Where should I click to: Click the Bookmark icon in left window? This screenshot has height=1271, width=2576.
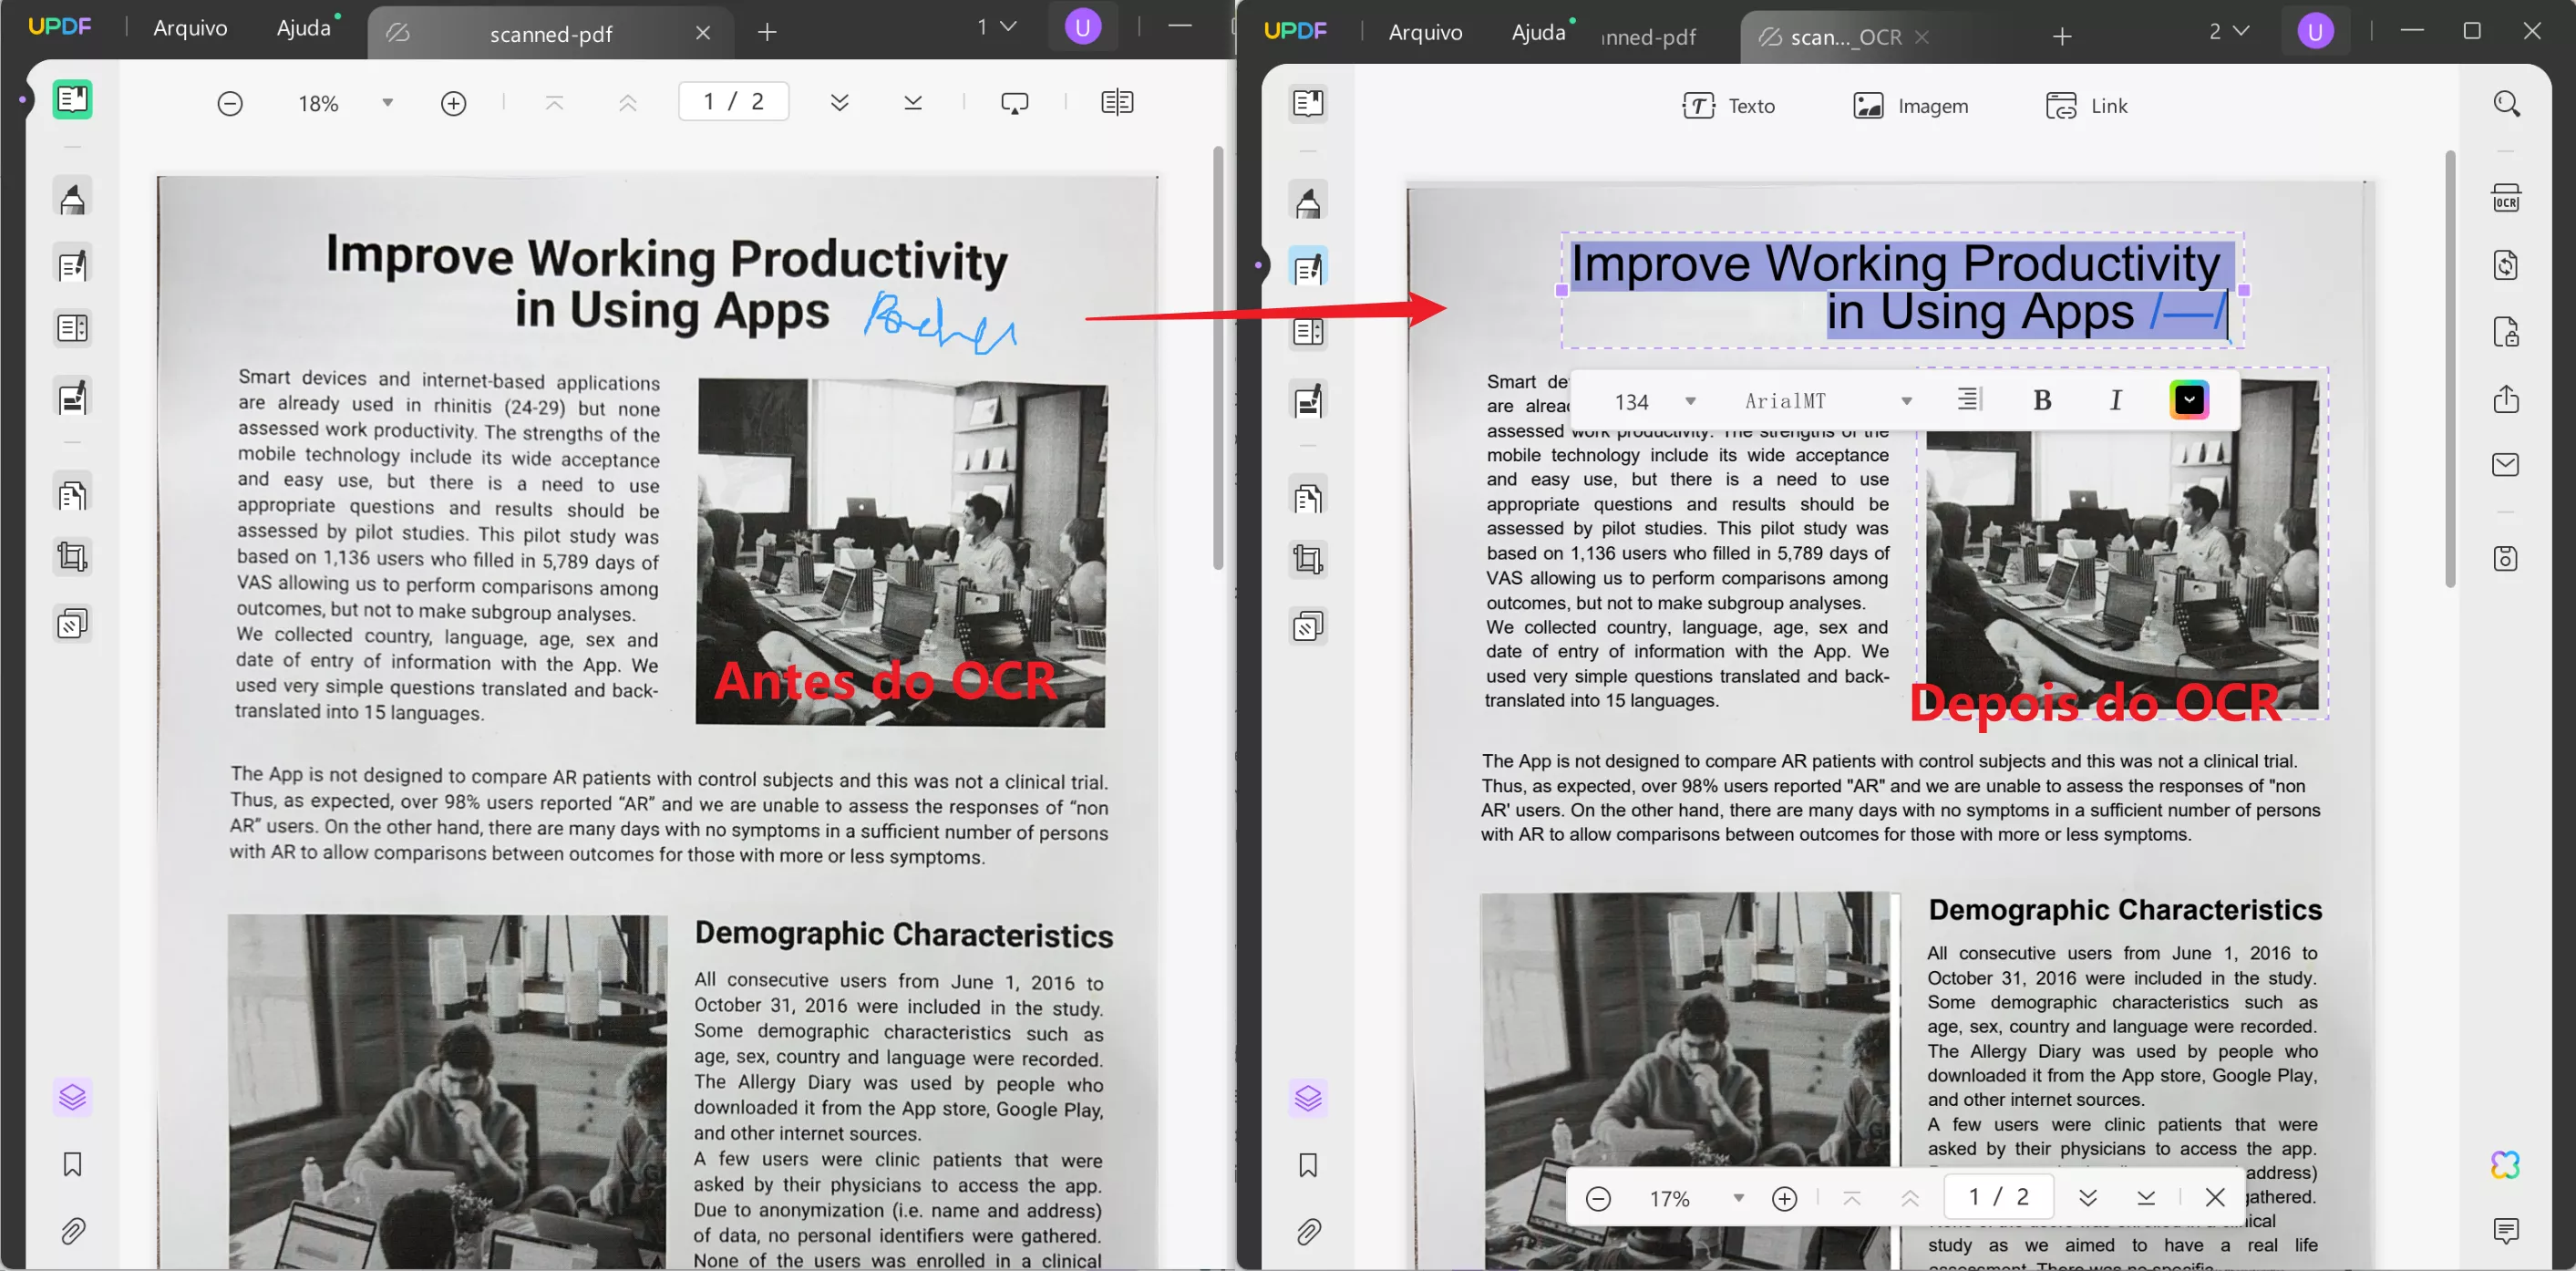point(72,1164)
